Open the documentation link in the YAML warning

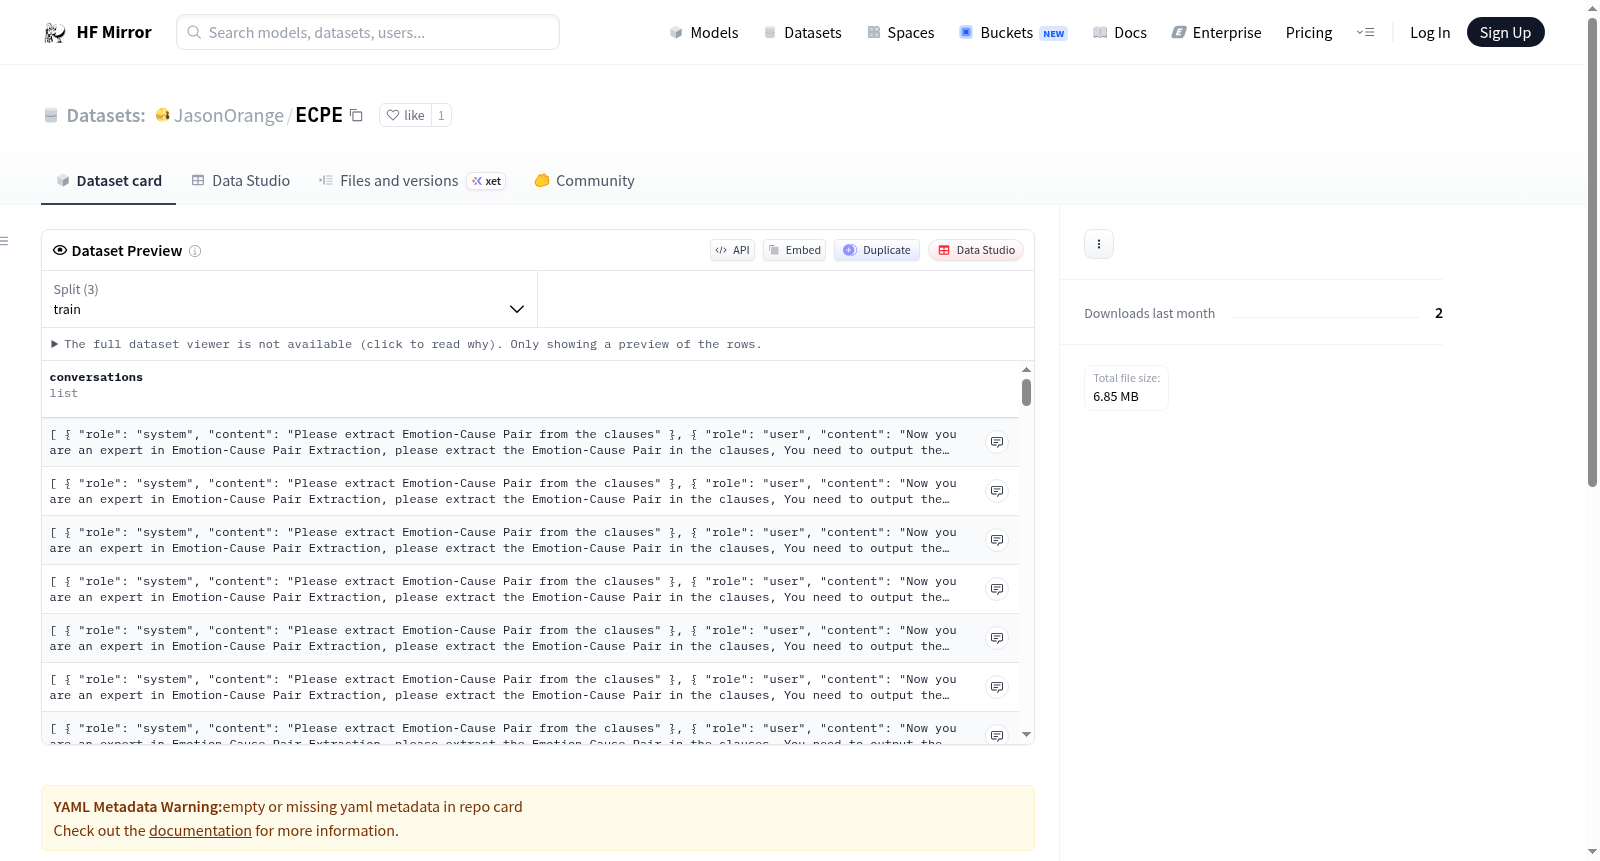pyautogui.click(x=200, y=831)
